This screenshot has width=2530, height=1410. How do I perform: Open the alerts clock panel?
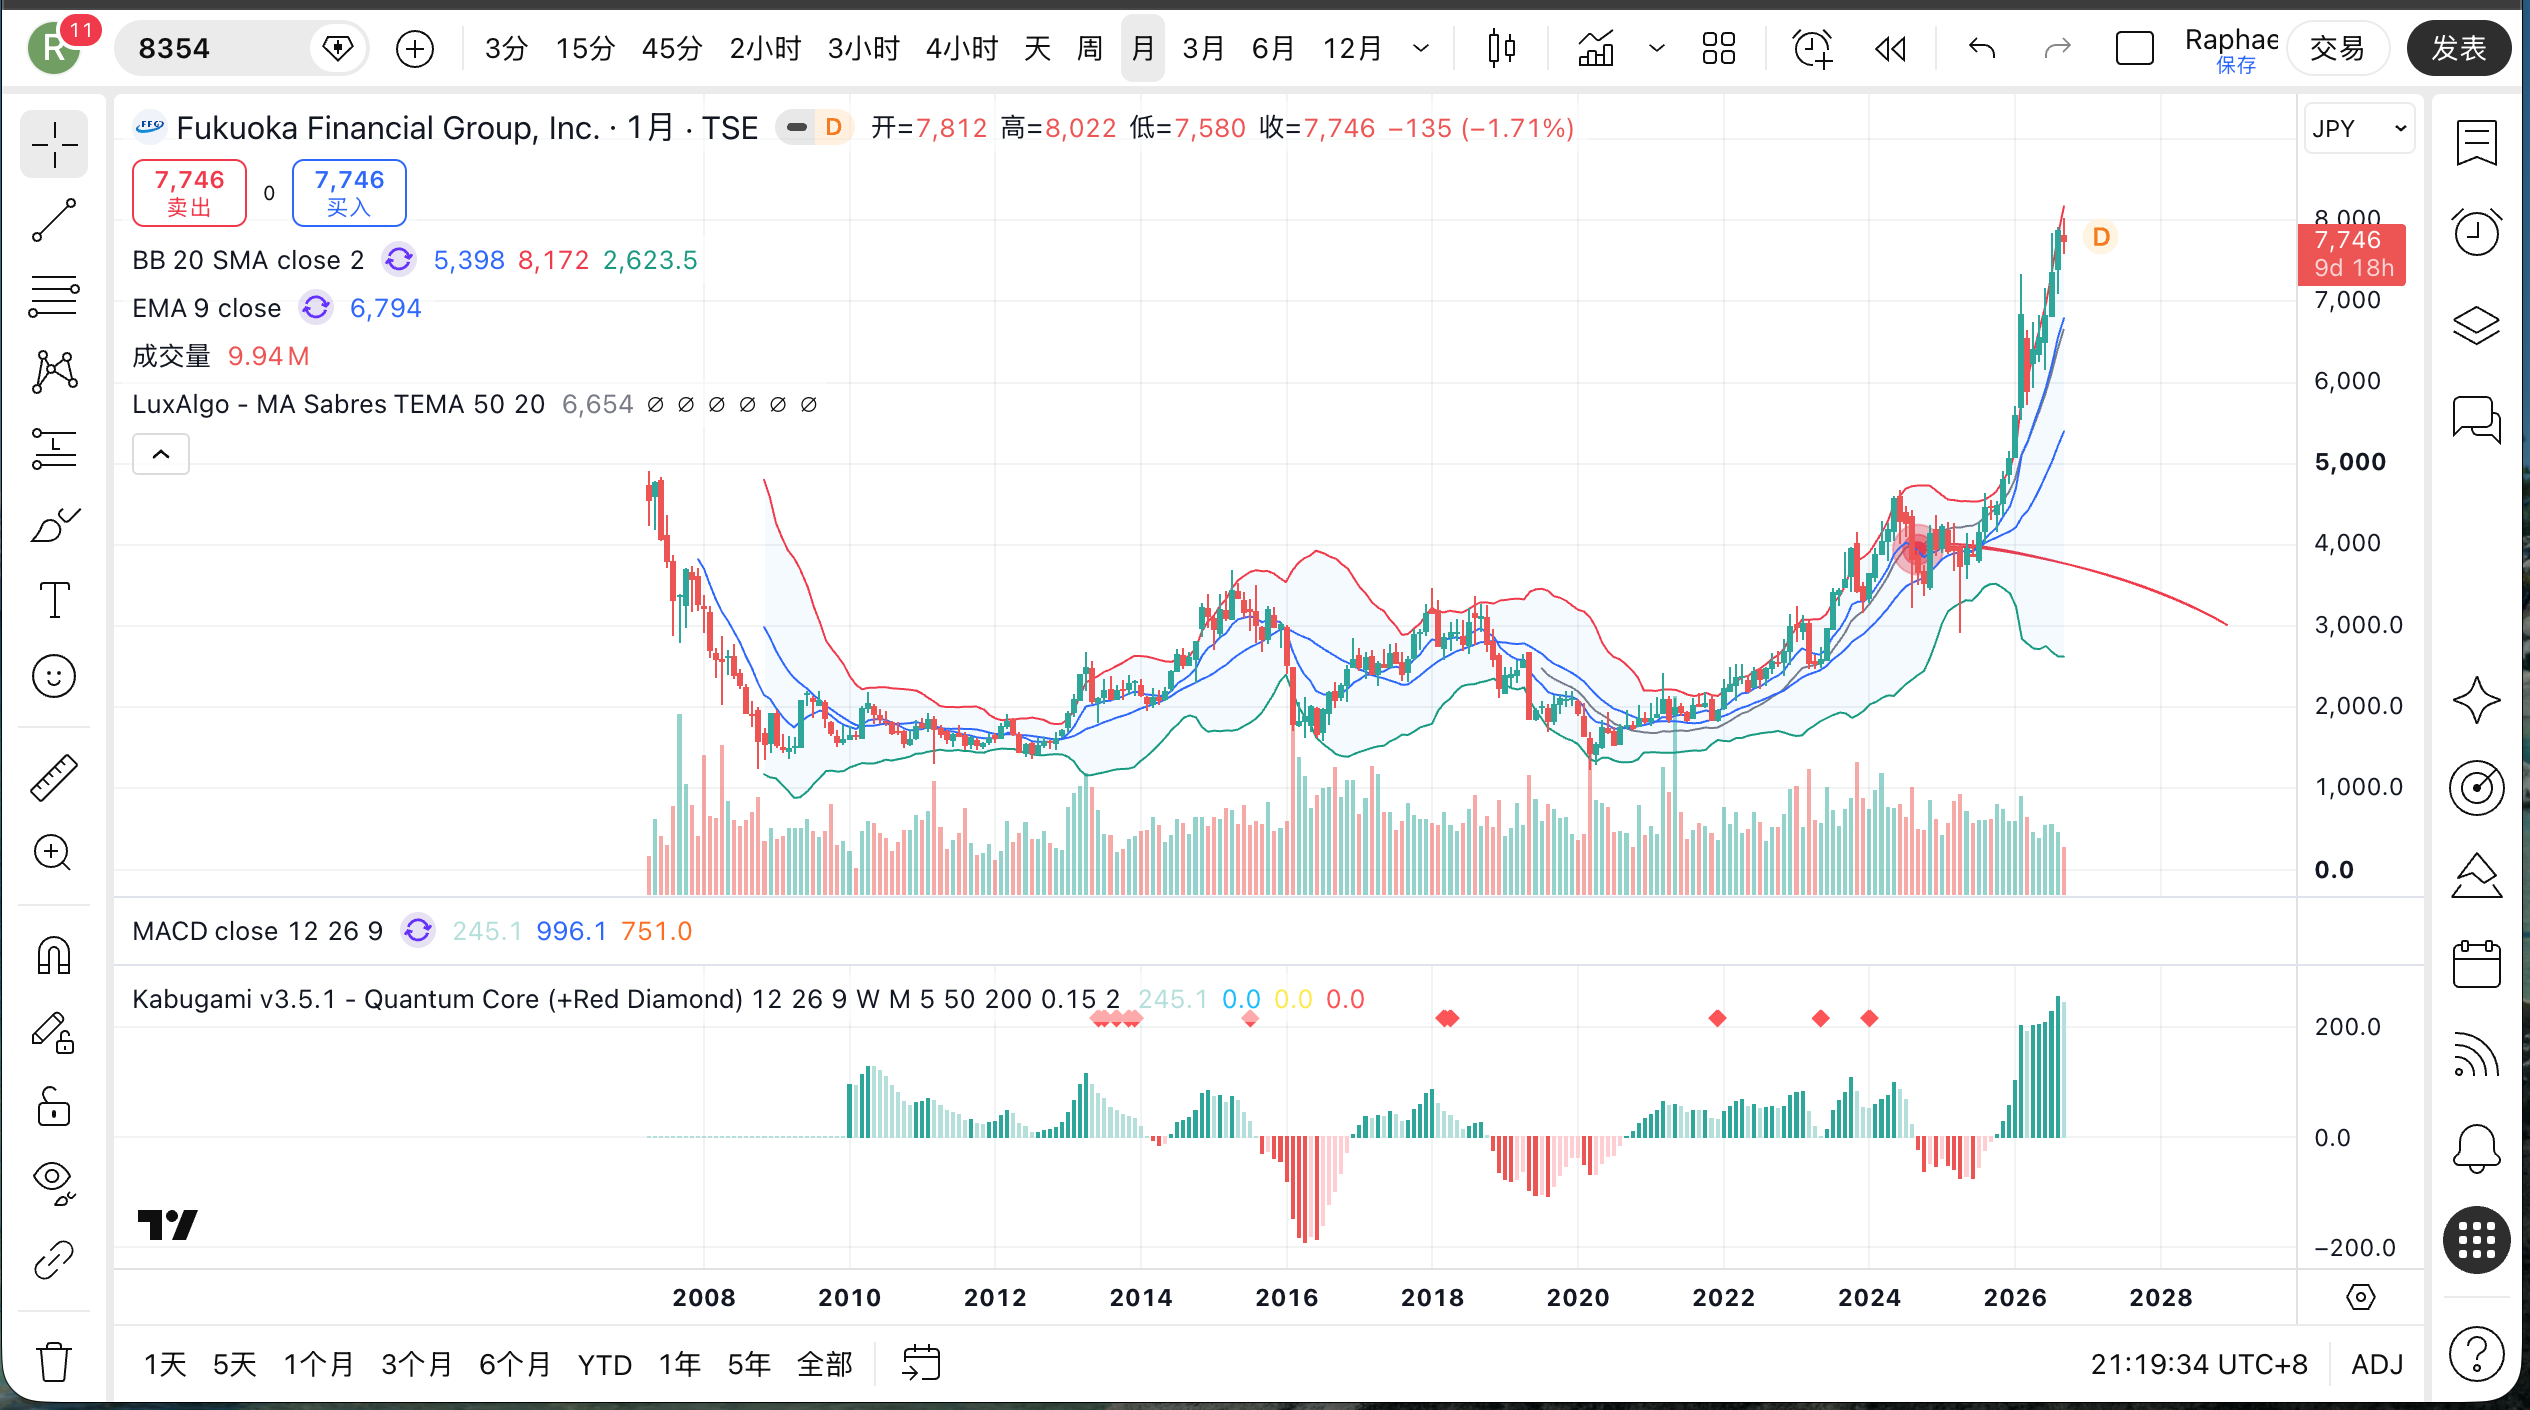click(2476, 233)
